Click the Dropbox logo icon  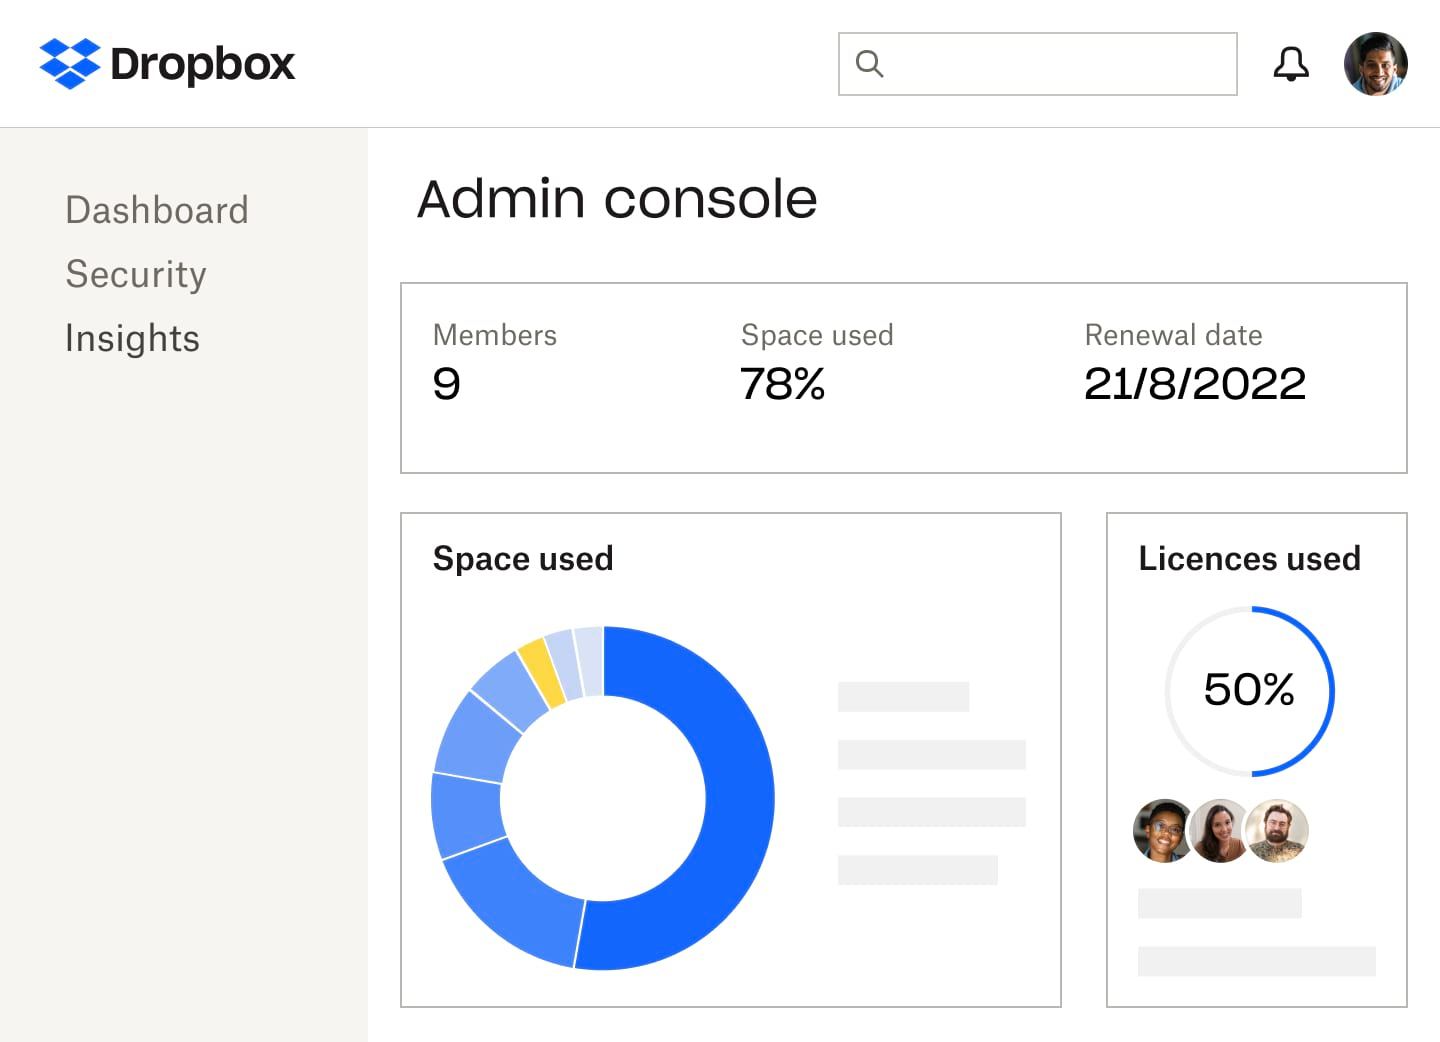(x=69, y=63)
